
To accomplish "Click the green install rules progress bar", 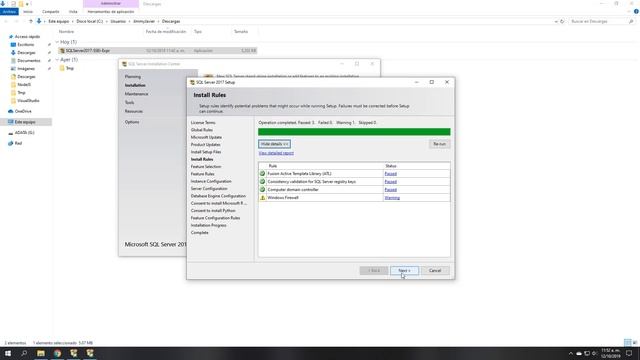I will click(354, 132).
